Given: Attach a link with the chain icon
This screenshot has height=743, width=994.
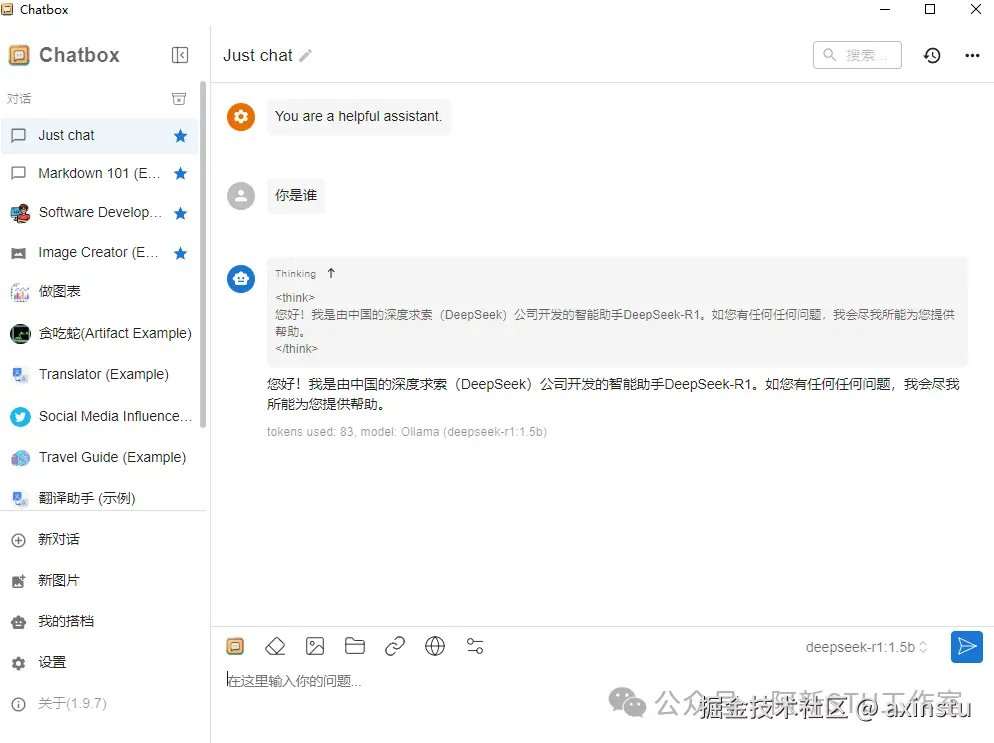Looking at the screenshot, I should point(395,646).
